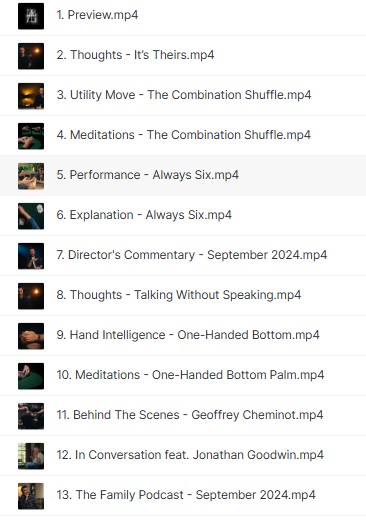Open 3. Utility Move - The Combination Shuffle.mp4
The height and width of the screenshot is (522, 366).
[184, 95]
